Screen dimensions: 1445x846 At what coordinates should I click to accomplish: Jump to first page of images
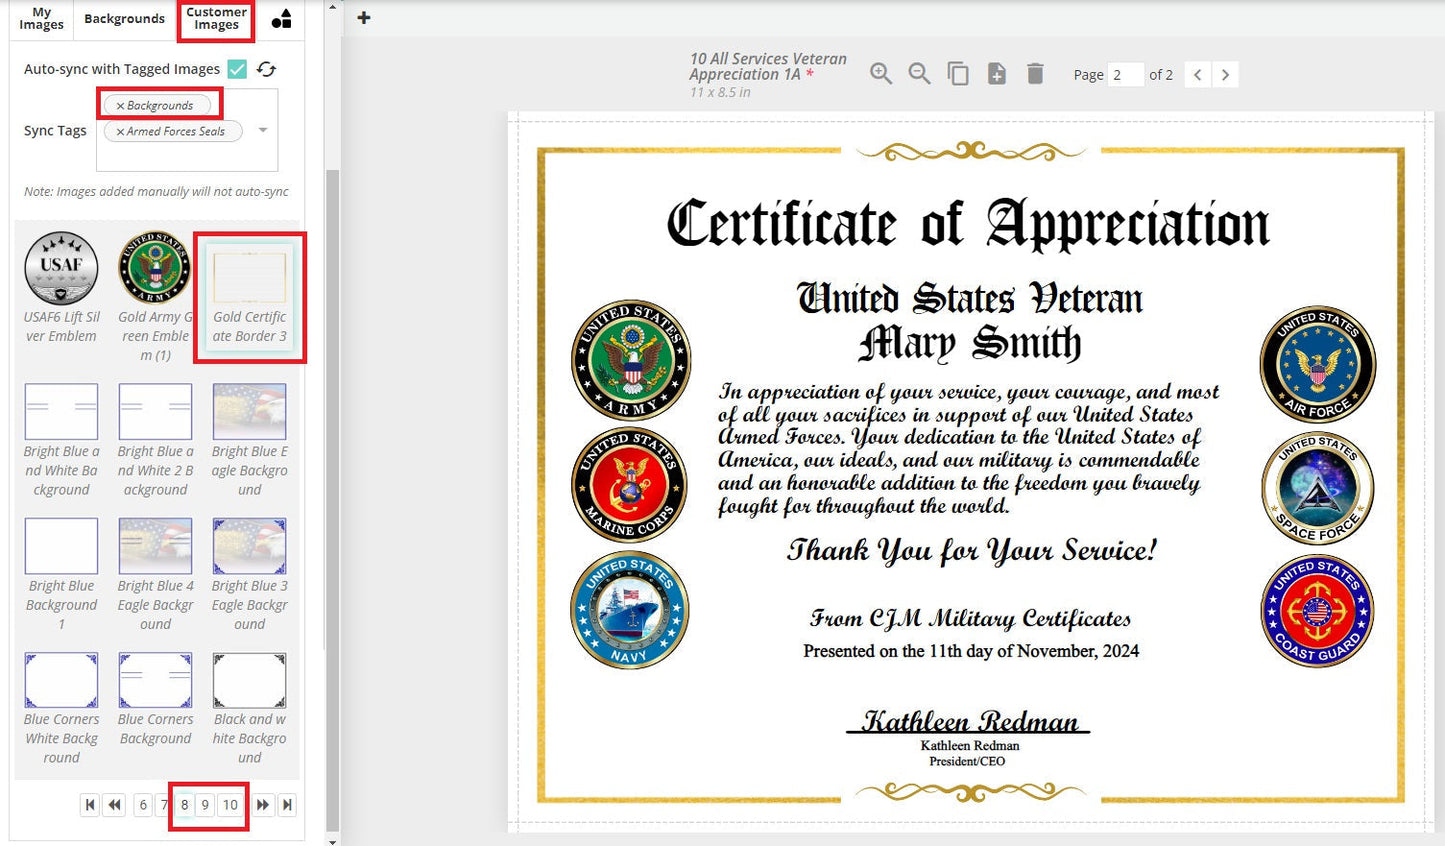pos(90,805)
